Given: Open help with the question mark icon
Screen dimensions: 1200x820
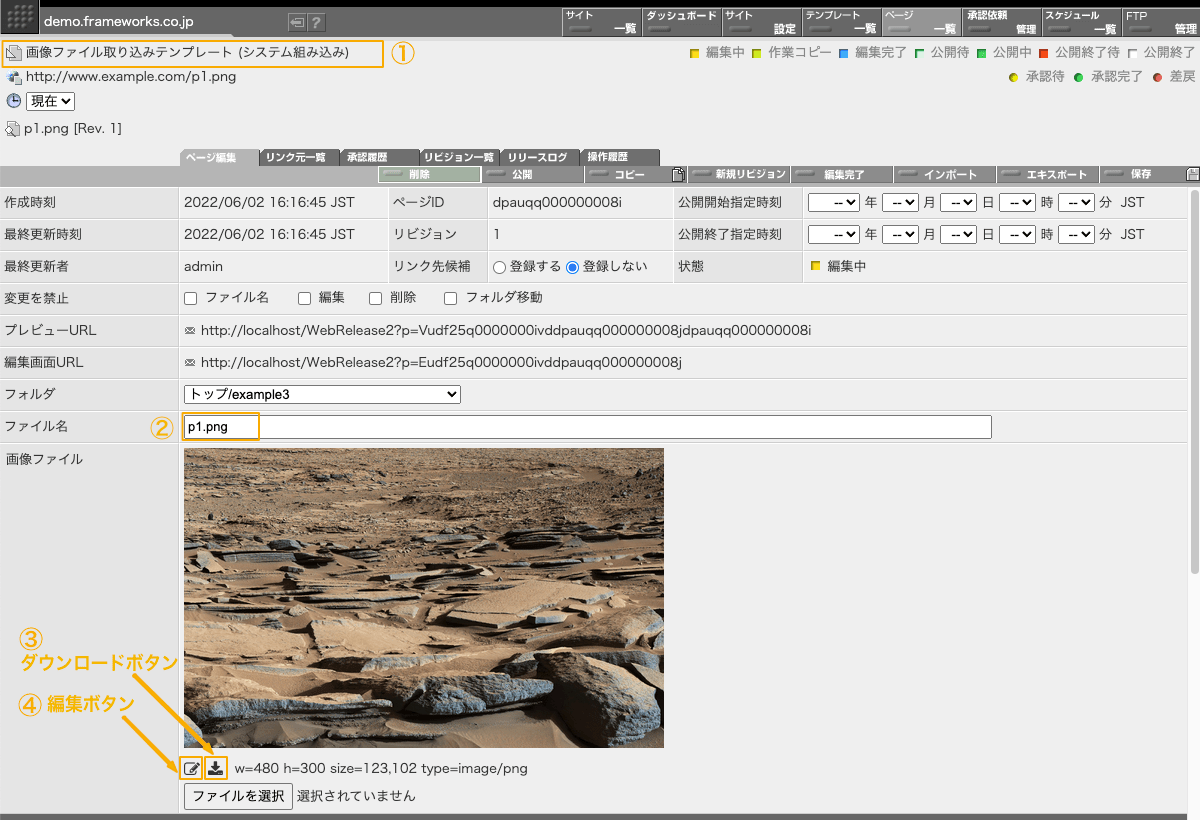Looking at the screenshot, I should click(x=316, y=22).
